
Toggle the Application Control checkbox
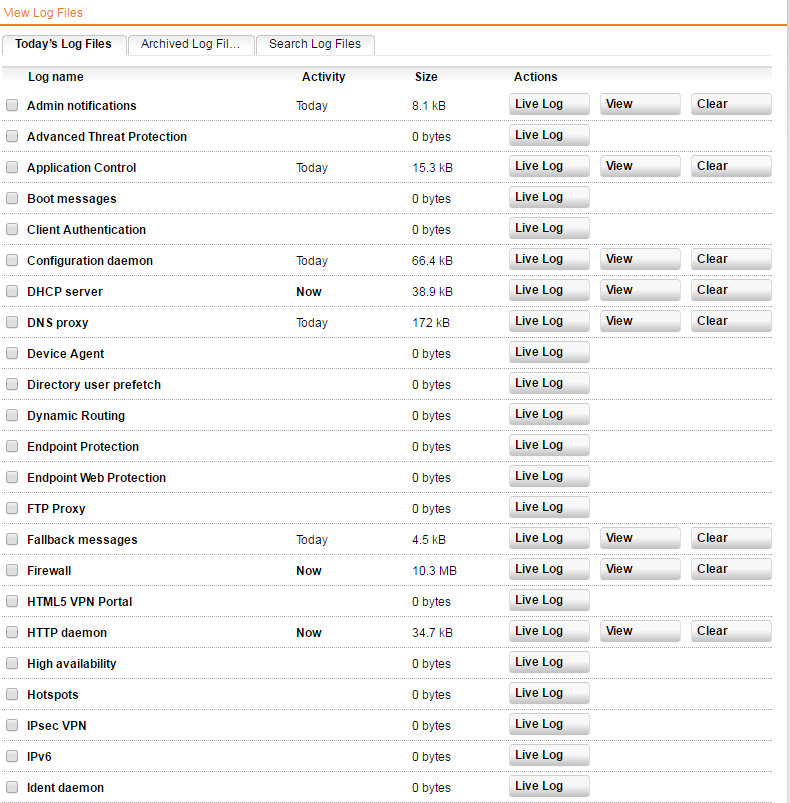tap(12, 168)
